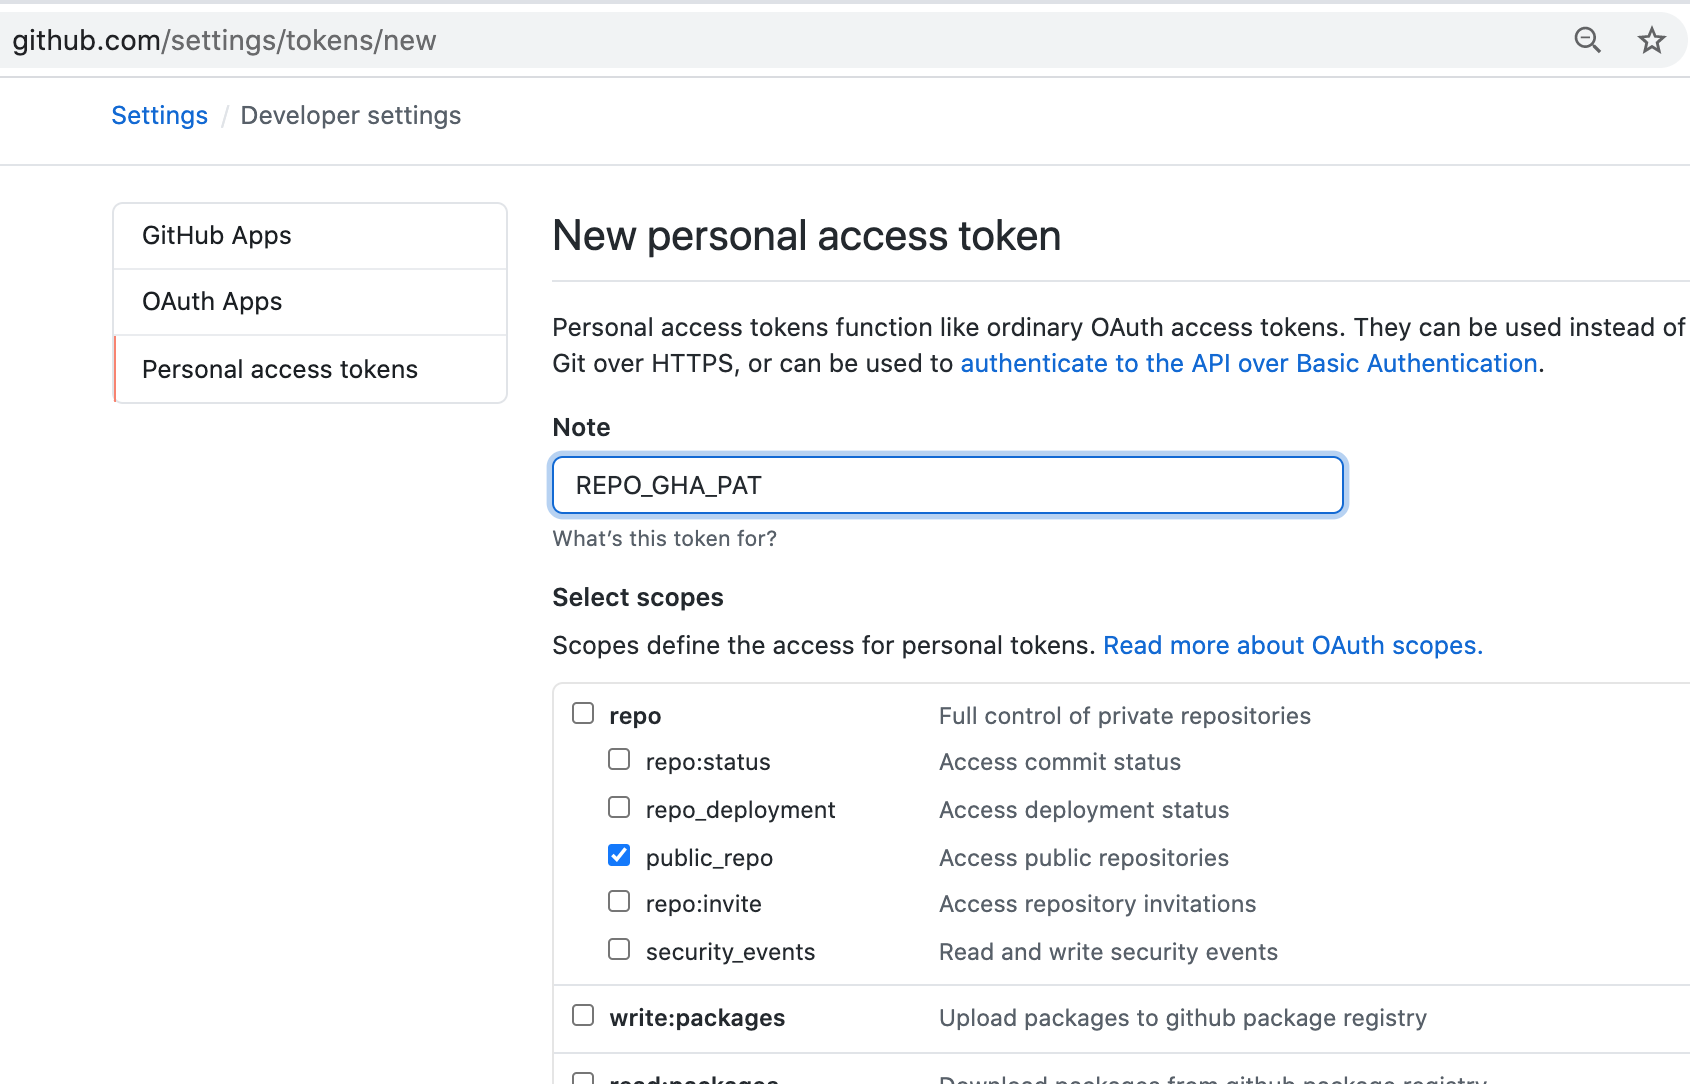Click the 'Select scopes' heading
This screenshot has height=1084, width=1690.
[x=638, y=597]
